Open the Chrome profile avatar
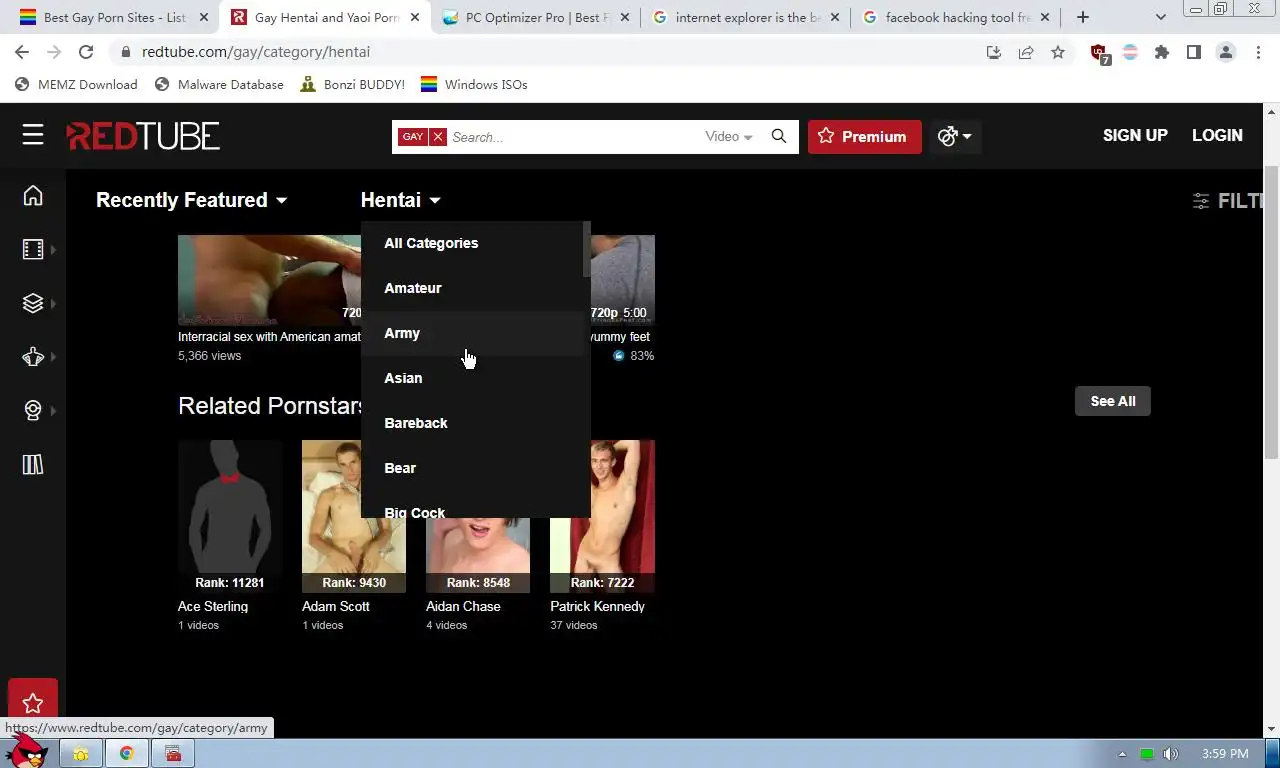The width and height of the screenshot is (1280, 768). pyautogui.click(x=1226, y=52)
